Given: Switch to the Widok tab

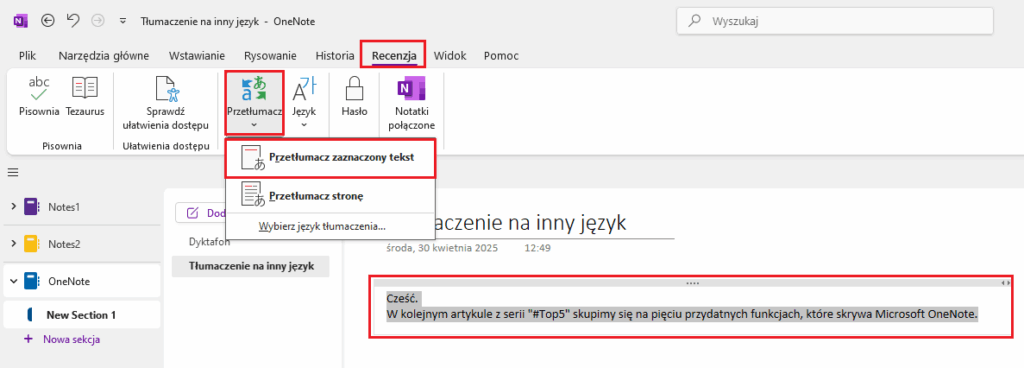Looking at the screenshot, I should [x=450, y=55].
